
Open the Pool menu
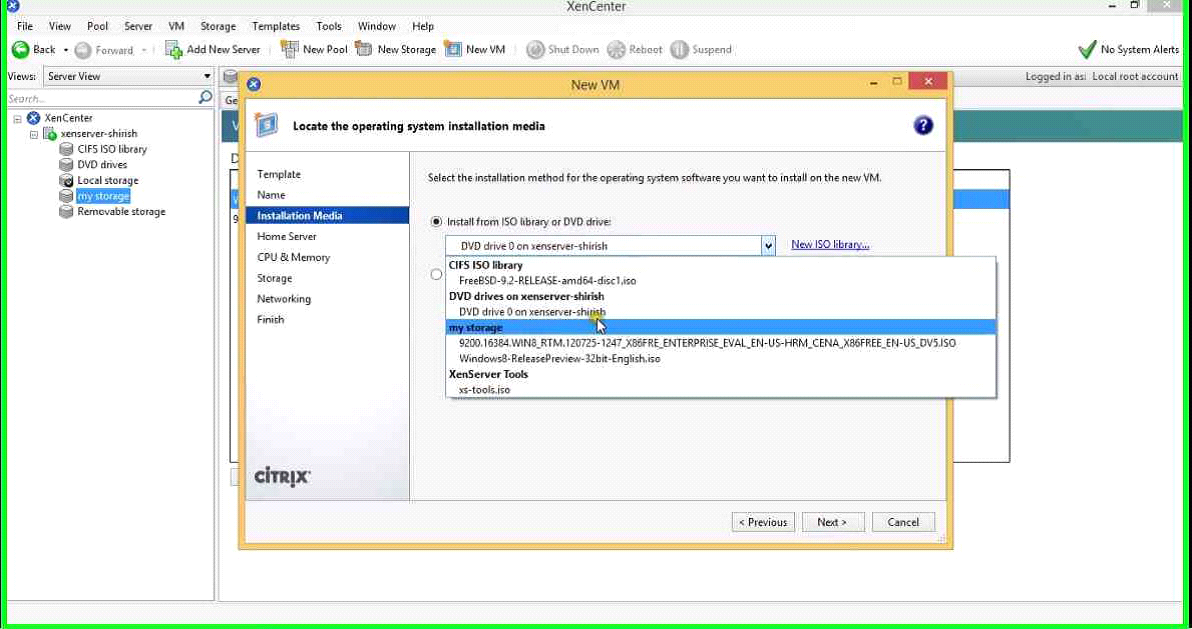97,26
